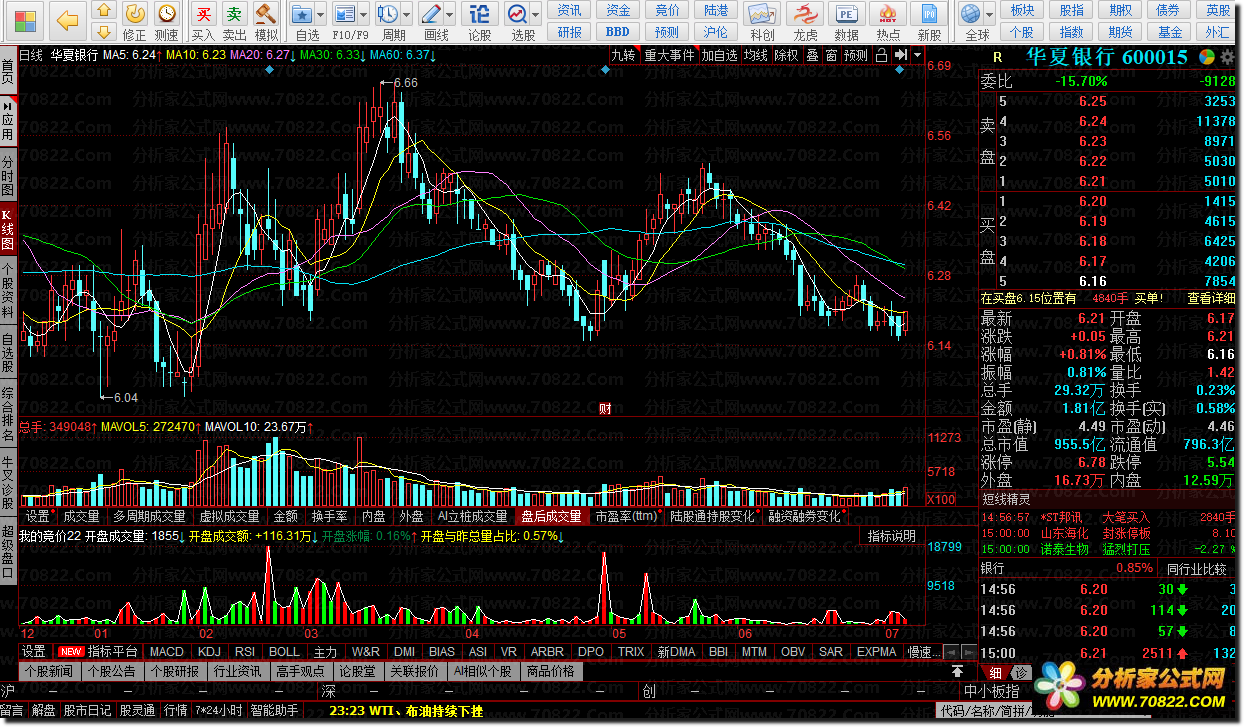1245x727 pixels.
Task: Open the 分时图 sidebar tab
Action: [x=8, y=176]
